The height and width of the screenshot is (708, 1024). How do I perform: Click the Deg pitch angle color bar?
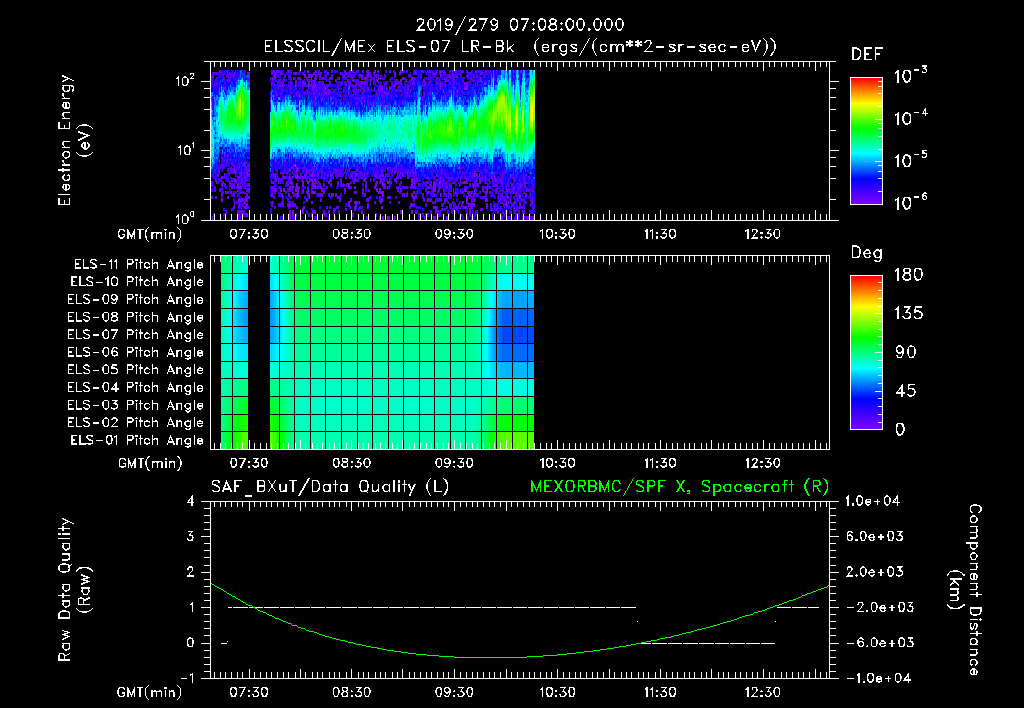click(x=866, y=352)
